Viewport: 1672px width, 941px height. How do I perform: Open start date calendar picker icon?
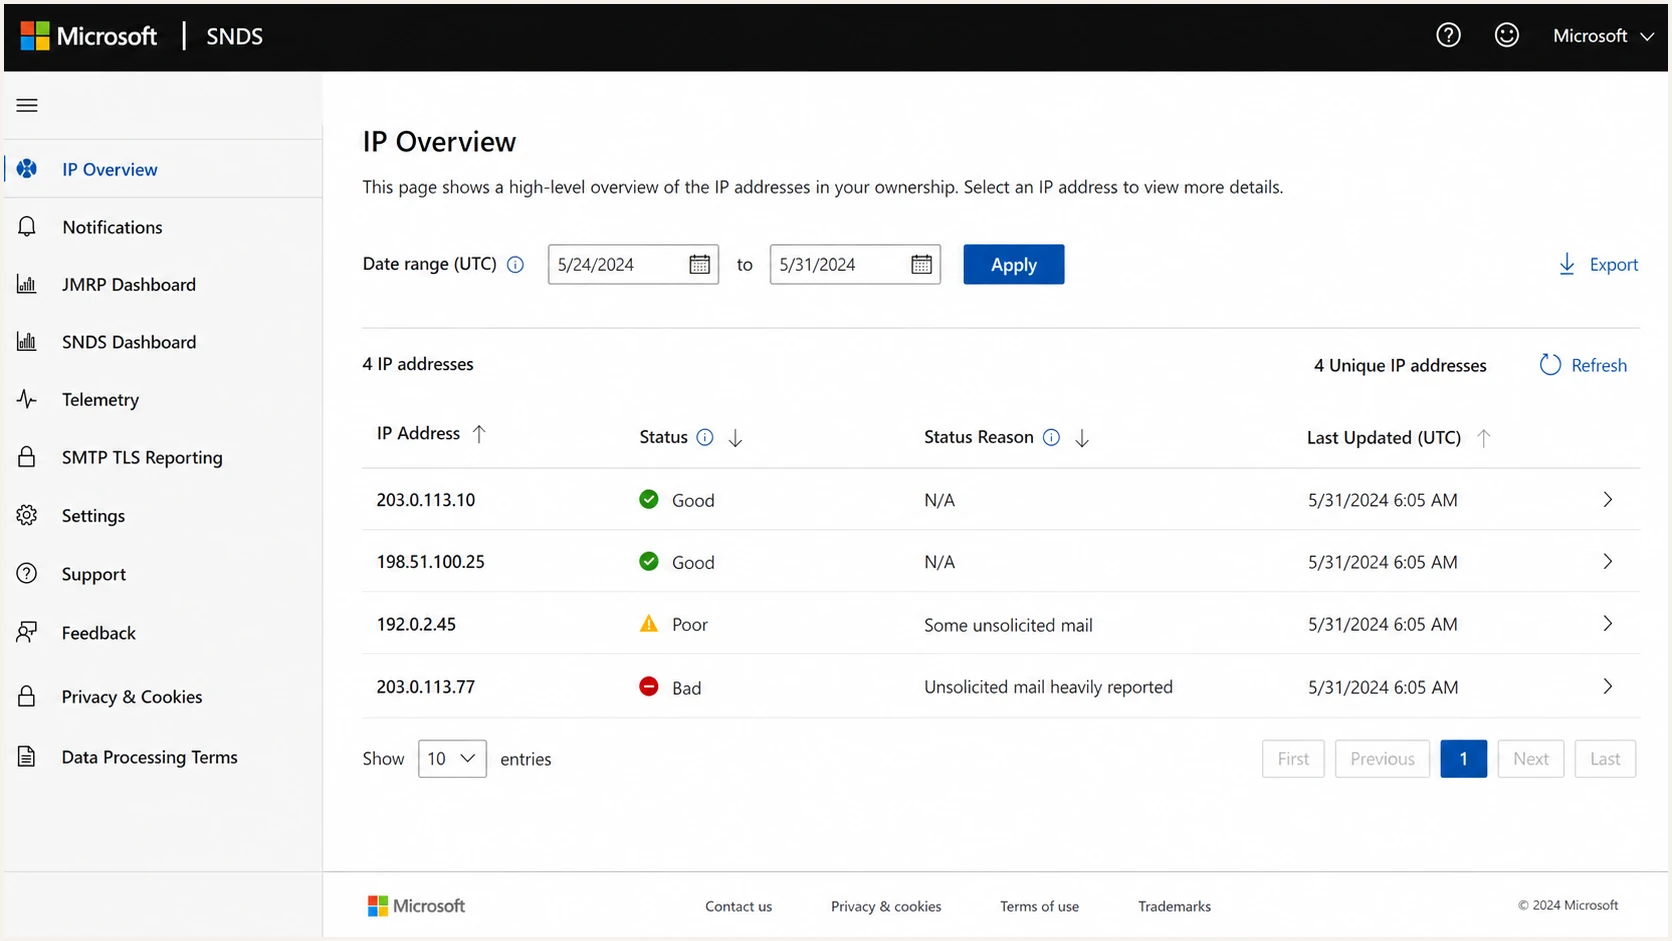[699, 264]
